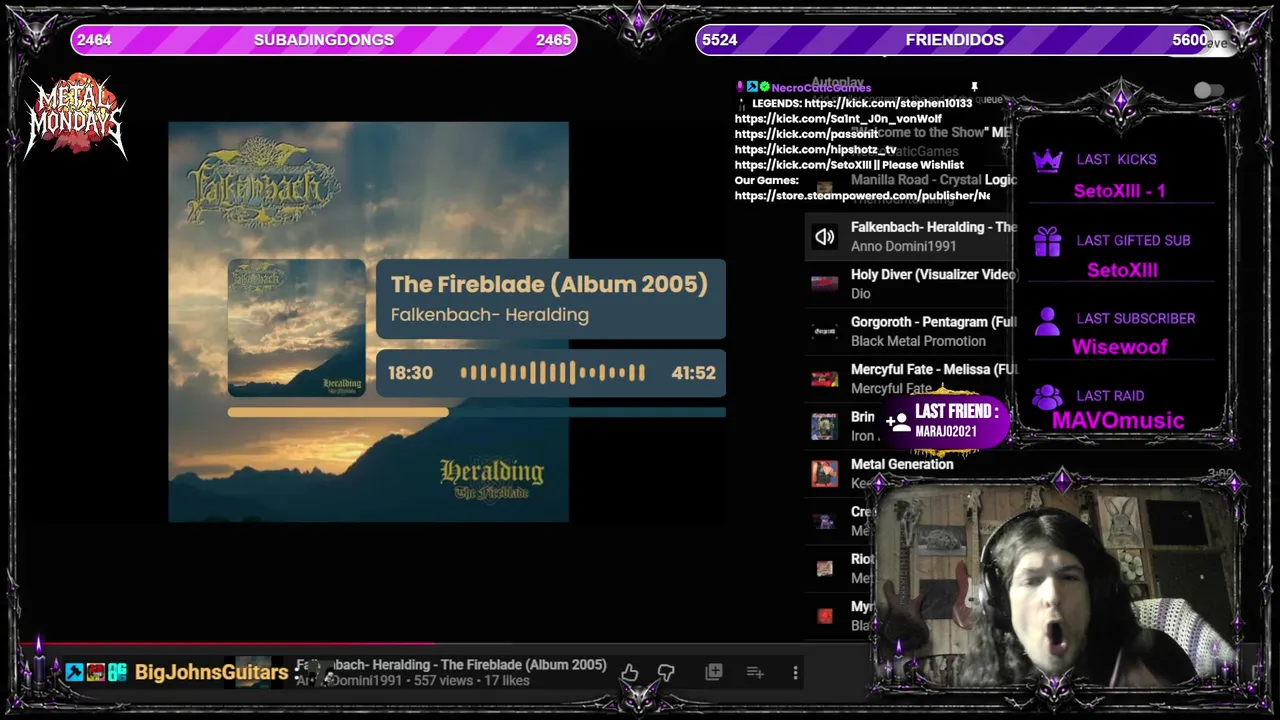Click the MARAJO2021 last friend name
Screen dimensions: 1280x720
point(946,432)
